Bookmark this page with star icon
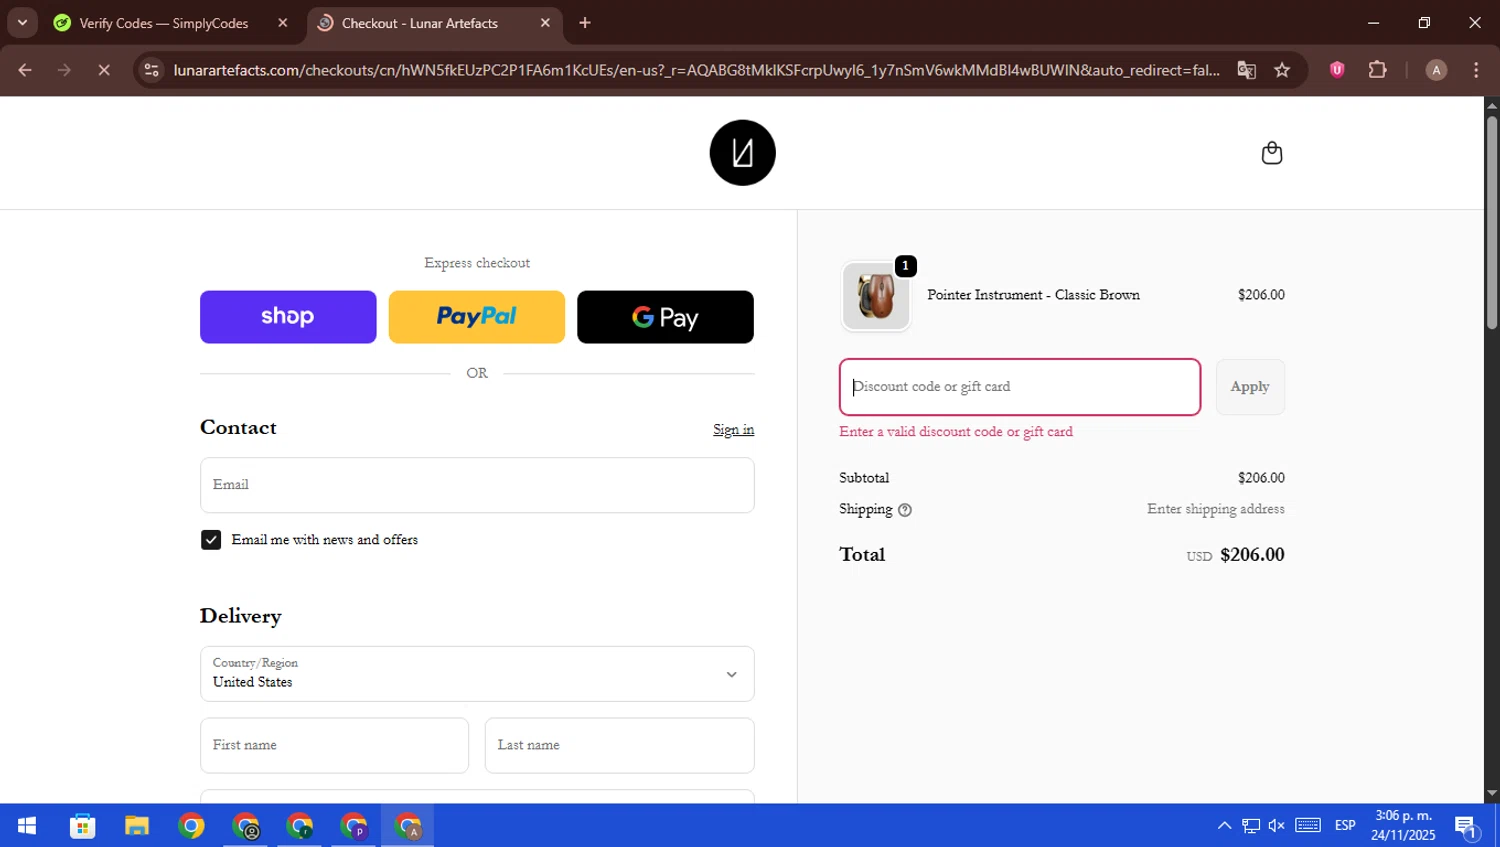 click(1282, 70)
